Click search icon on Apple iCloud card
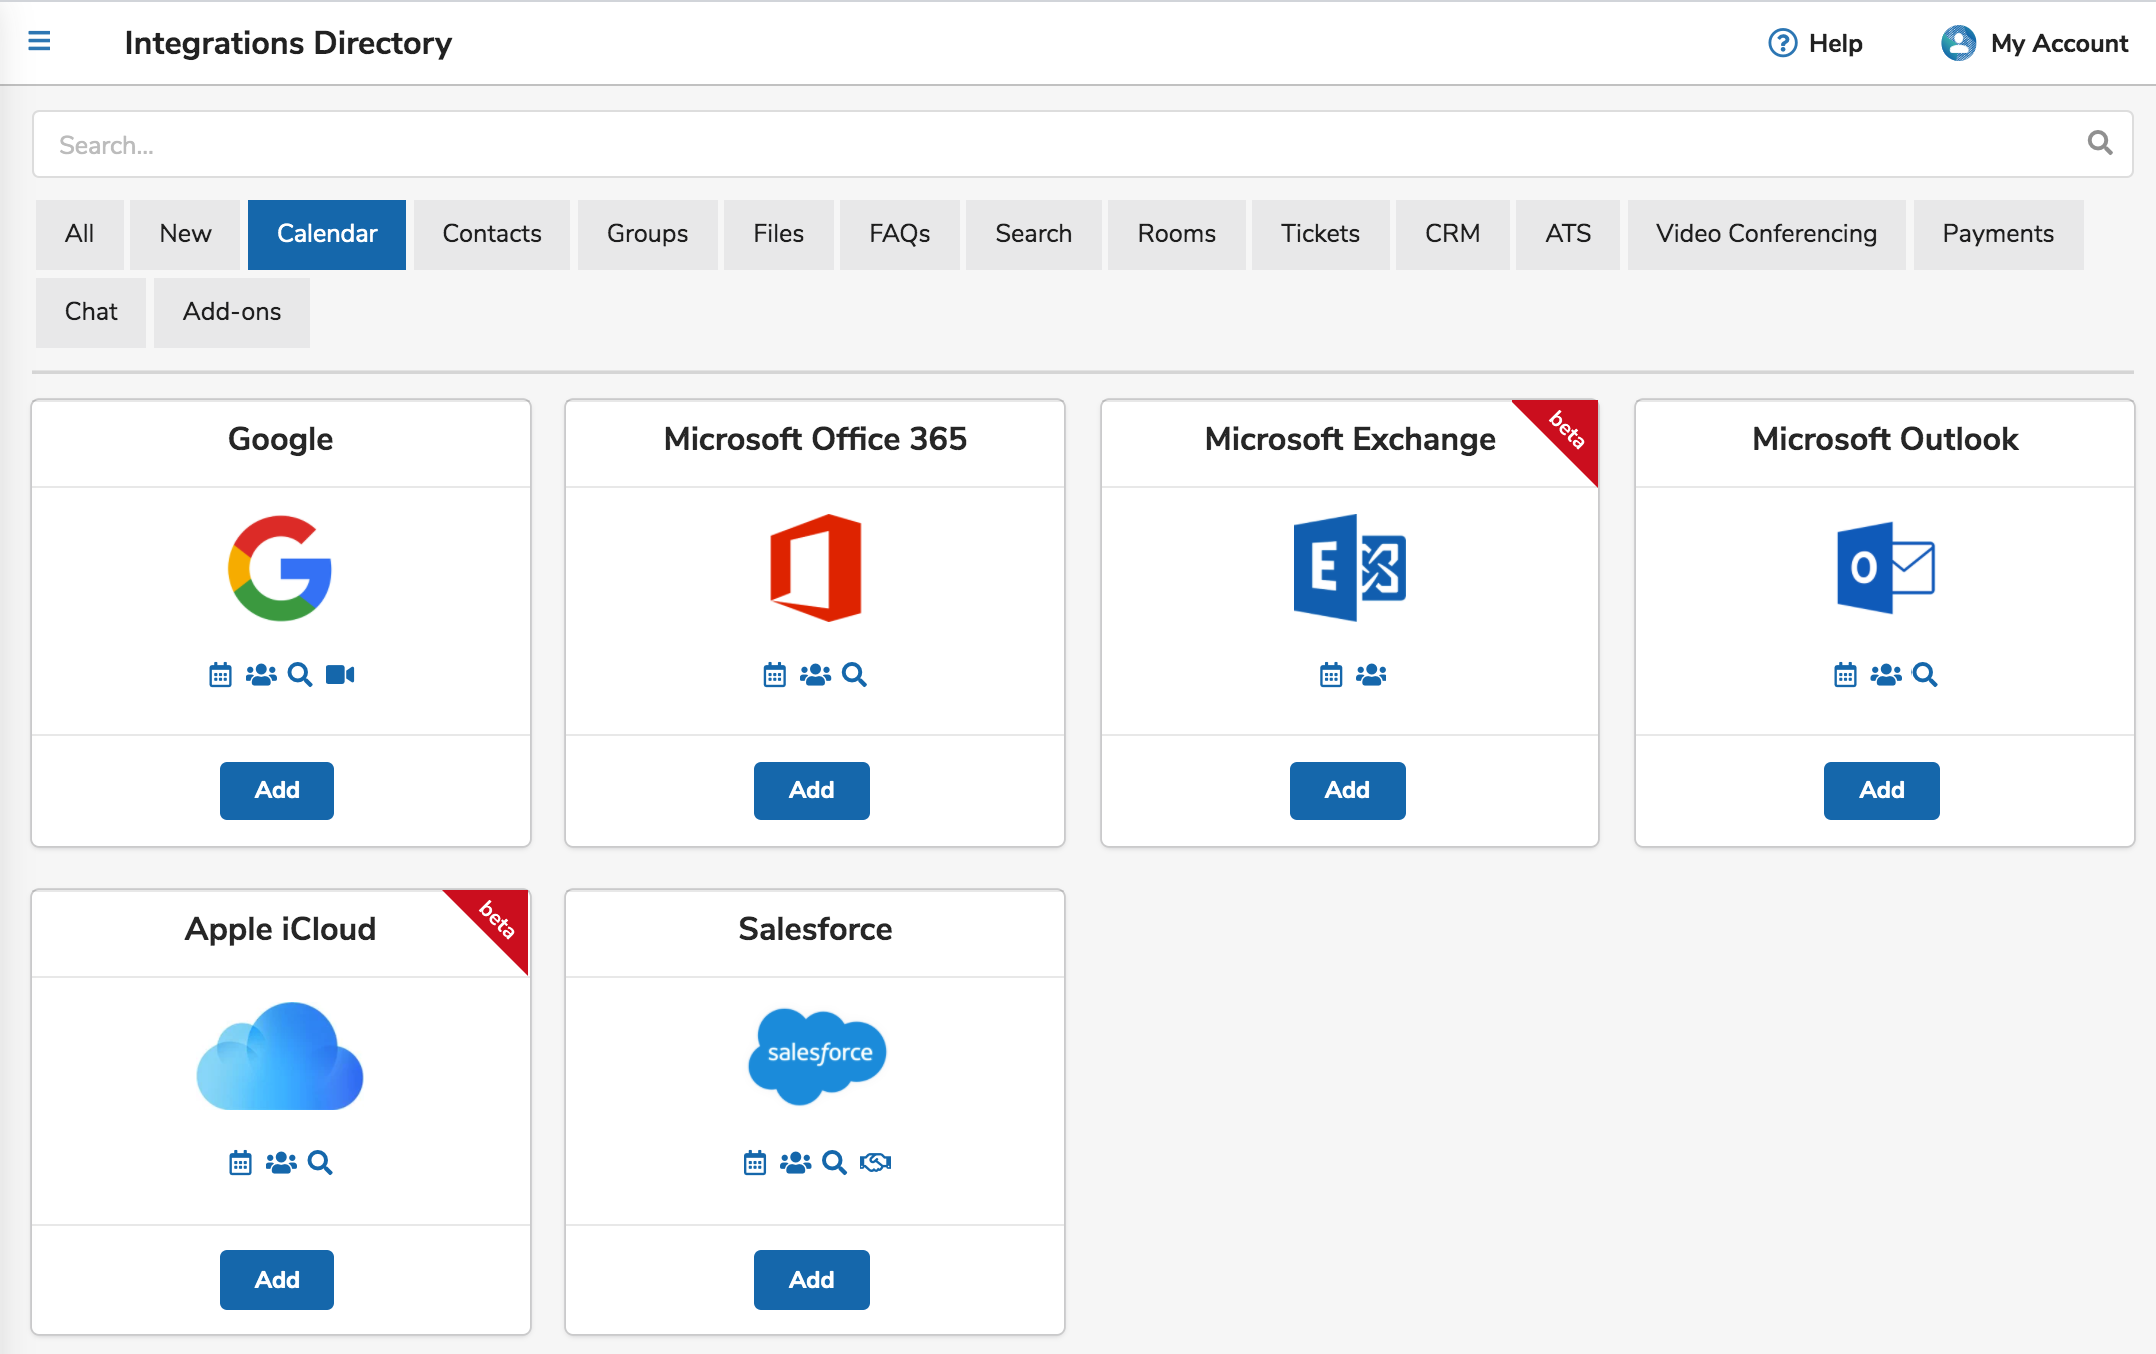Screen dimensions: 2156x1354 [320, 1162]
